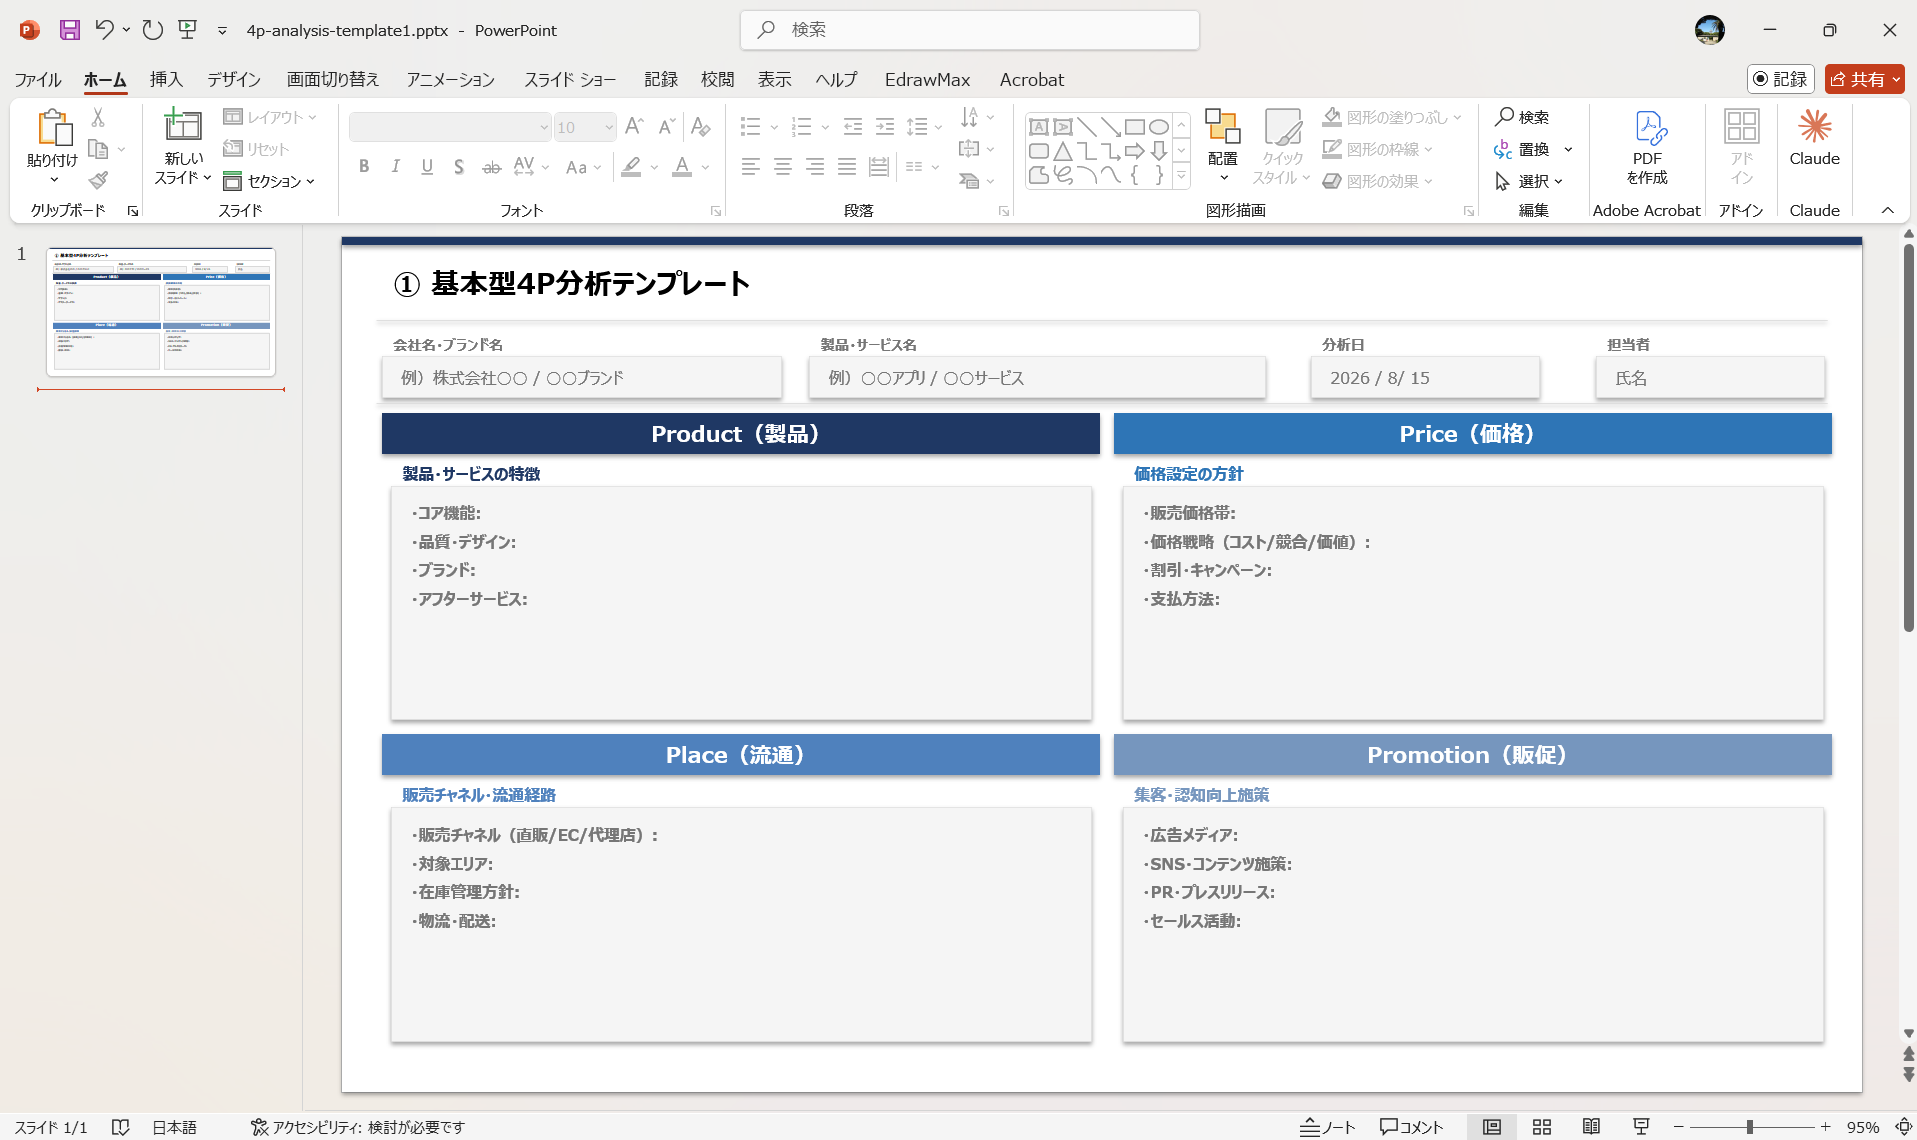Image resolution: width=1917 pixels, height=1140 pixels.
Task: Select the oval shape in shapes gallery
Action: pyautogui.click(x=1159, y=127)
